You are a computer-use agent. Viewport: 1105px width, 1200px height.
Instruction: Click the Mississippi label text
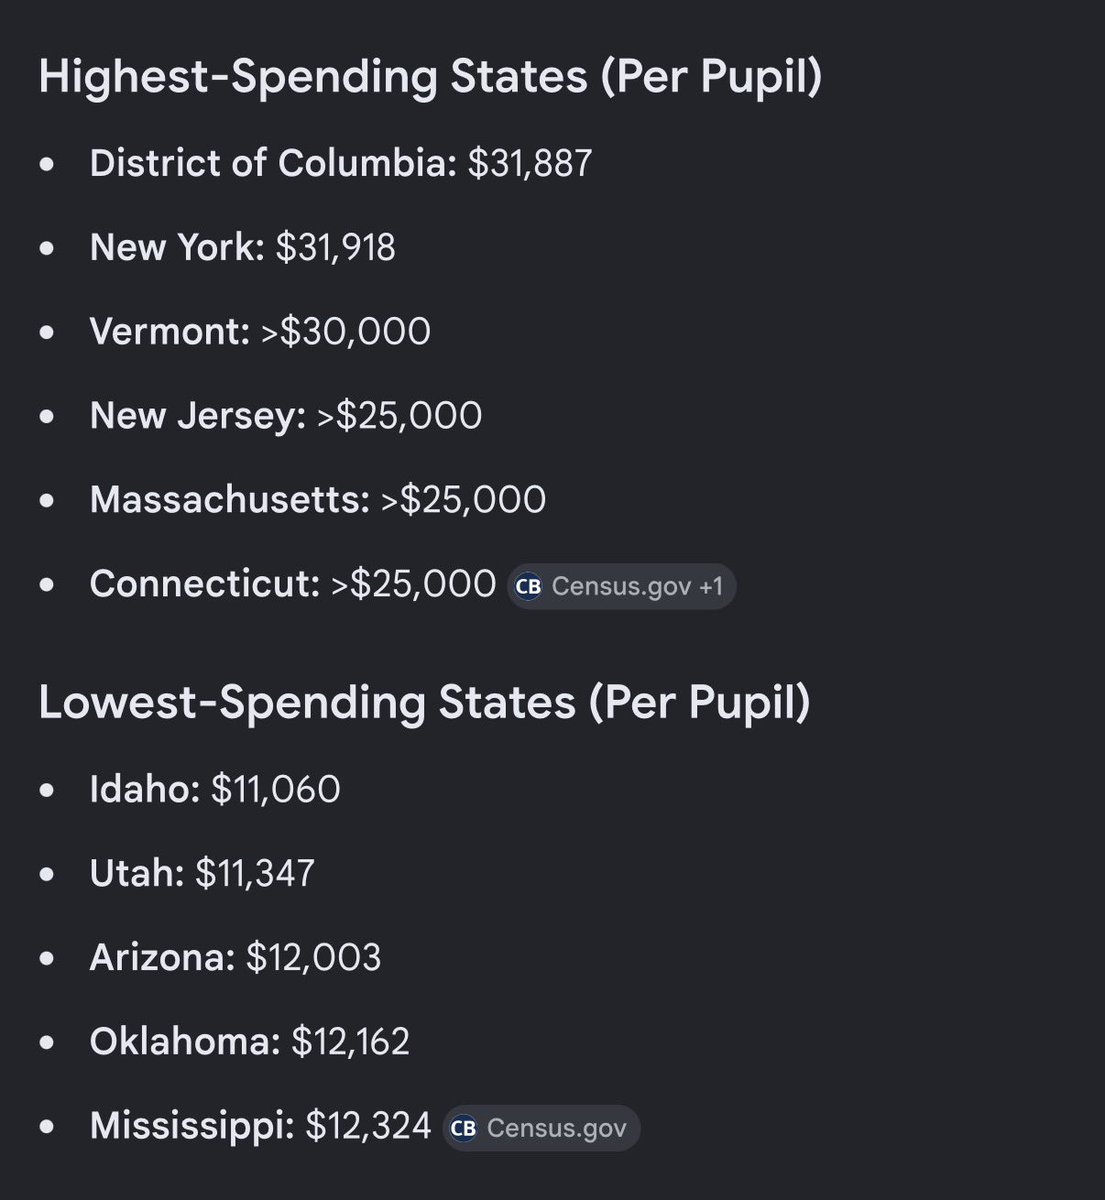click(x=193, y=1126)
